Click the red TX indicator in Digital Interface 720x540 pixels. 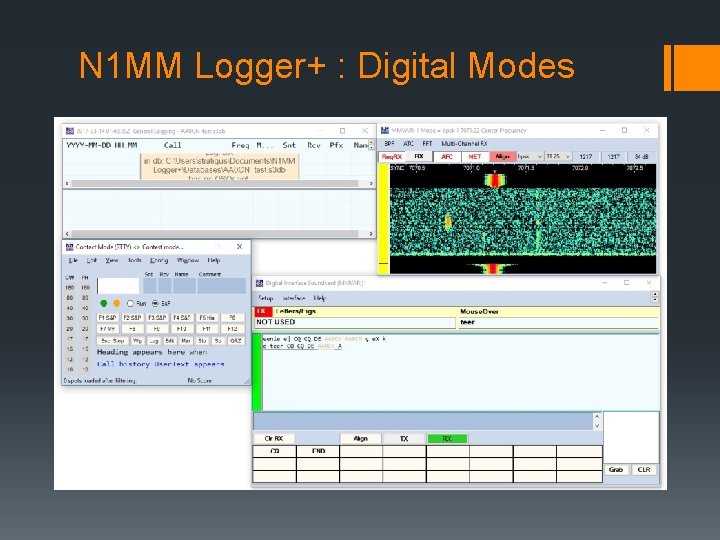point(261,311)
